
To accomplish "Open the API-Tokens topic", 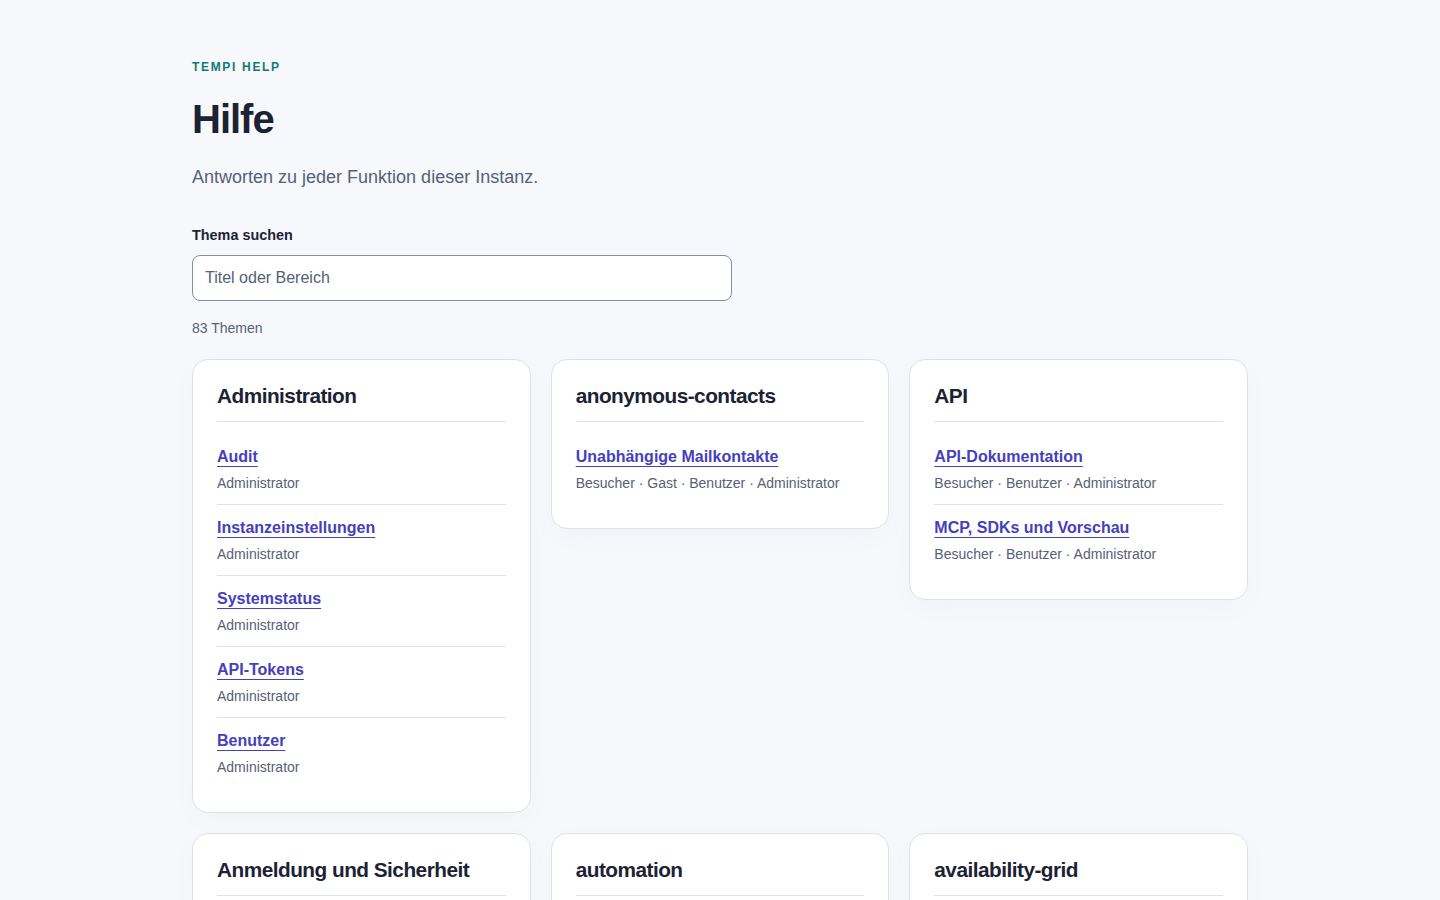I will [260, 669].
